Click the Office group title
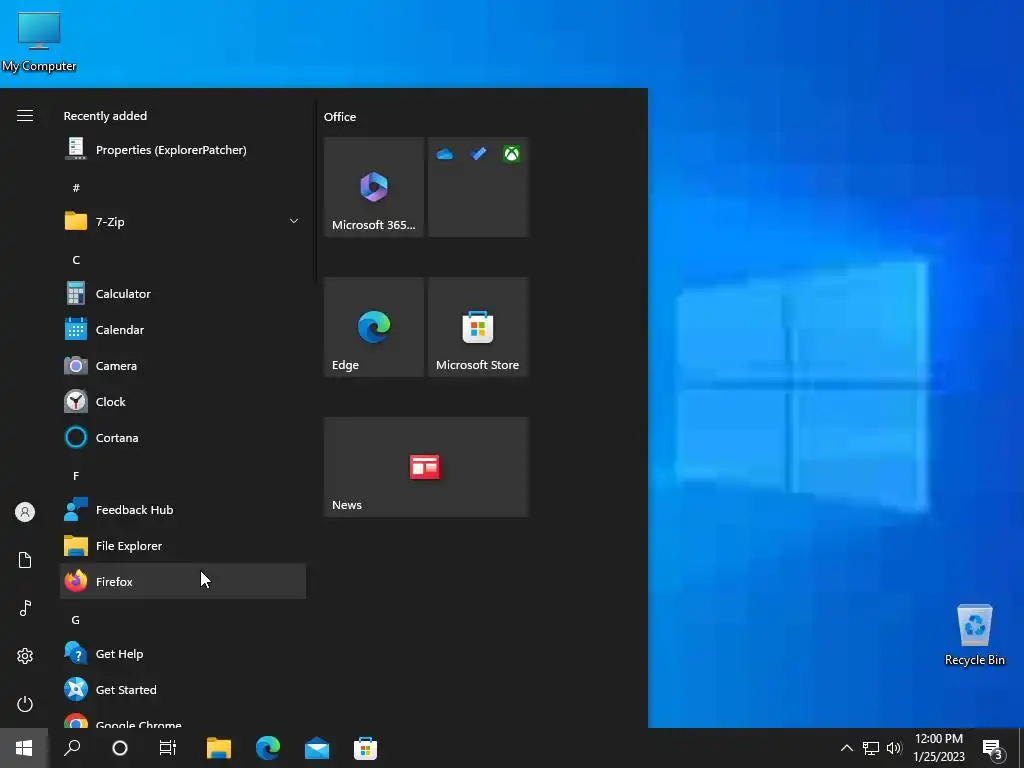The height and width of the screenshot is (768, 1024). click(340, 117)
